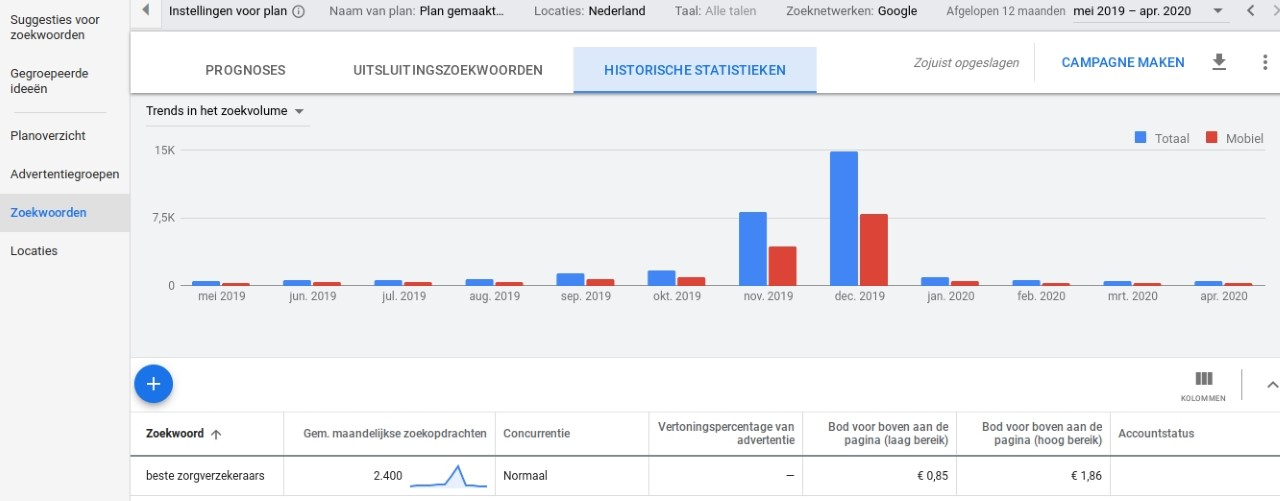Select Zoekwoorden in sidebar
Image resolution: width=1280 pixels, height=501 pixels.
pyautogui.click(x=65, y=213)
